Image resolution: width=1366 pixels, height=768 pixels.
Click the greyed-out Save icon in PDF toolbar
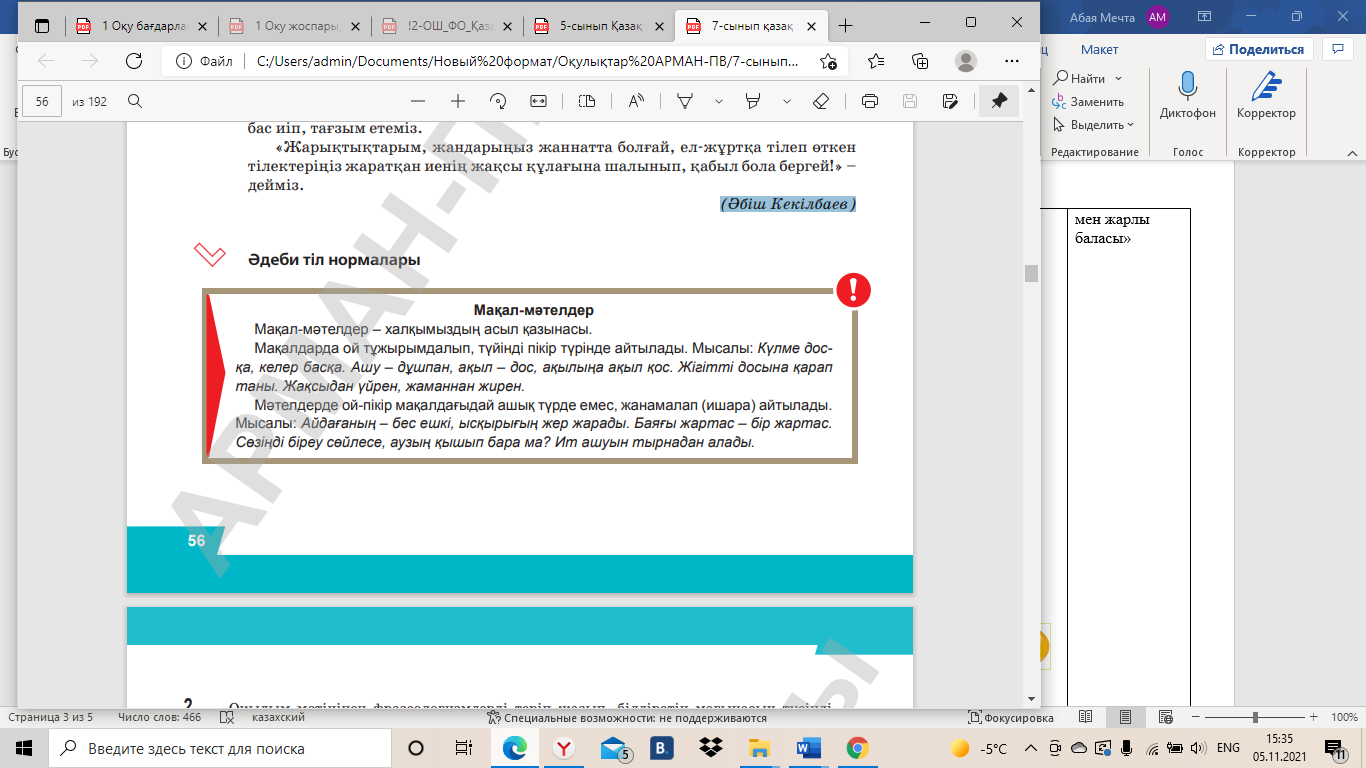[x=910, y=101]
